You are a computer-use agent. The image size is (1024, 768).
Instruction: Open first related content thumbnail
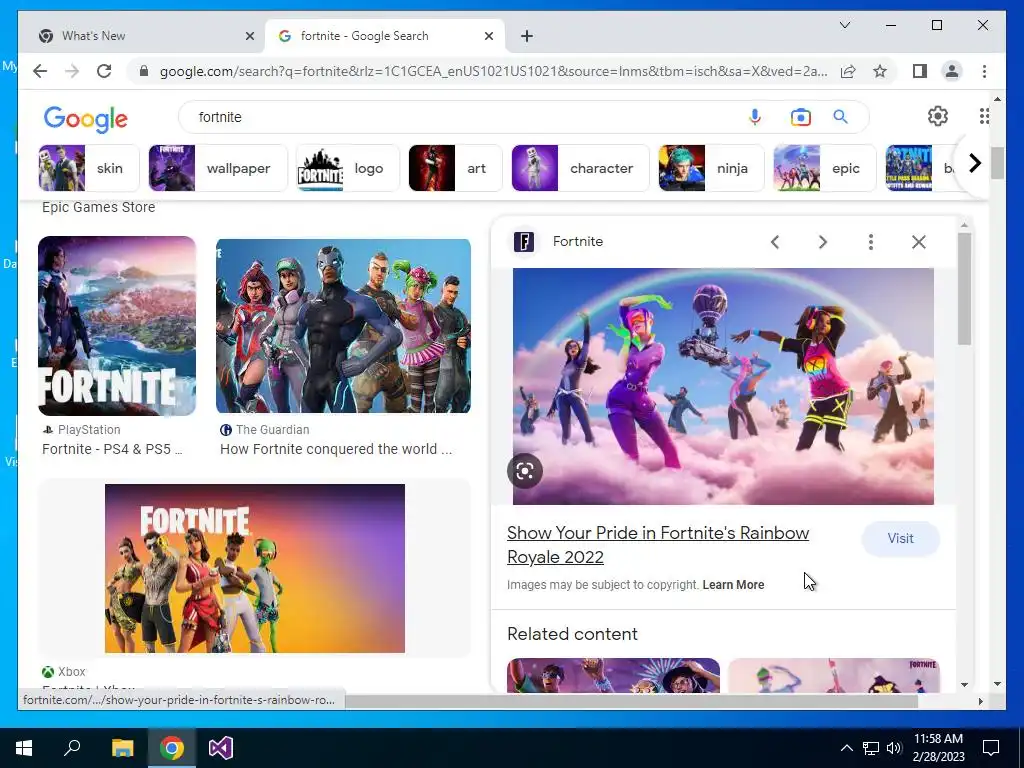pos(613,675)
